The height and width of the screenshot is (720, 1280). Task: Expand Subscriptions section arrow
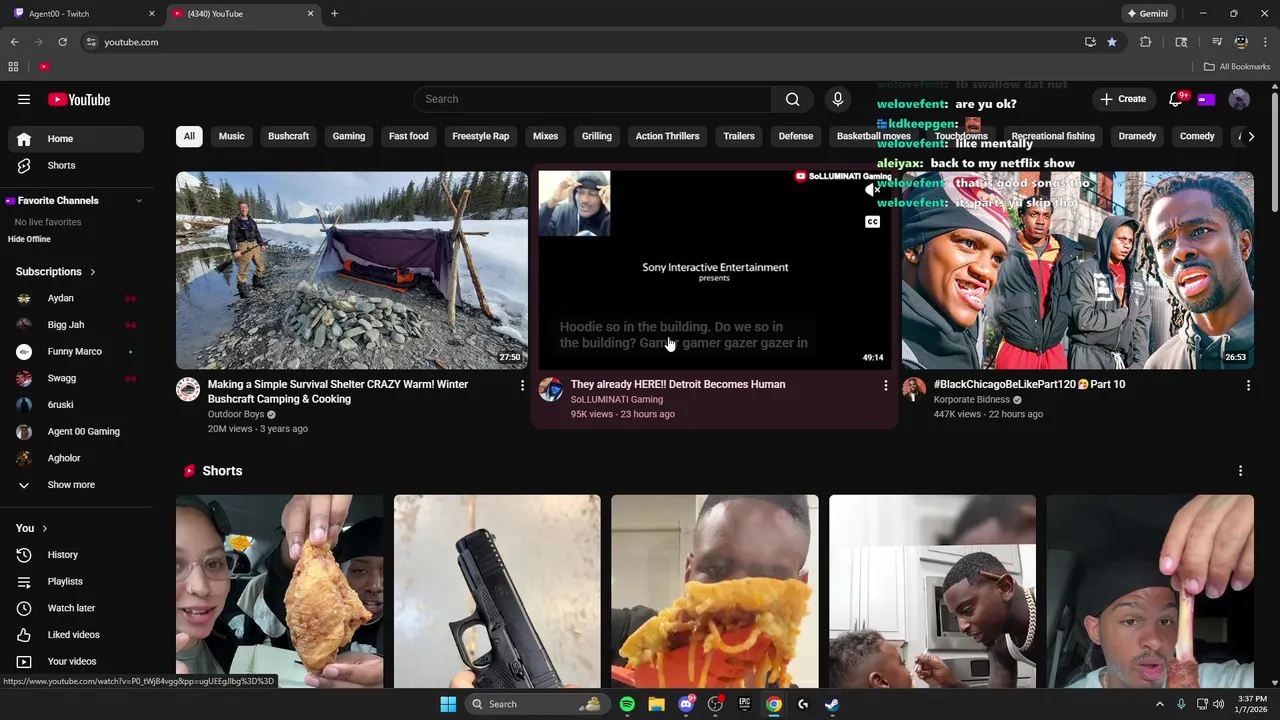coord(92,272)
